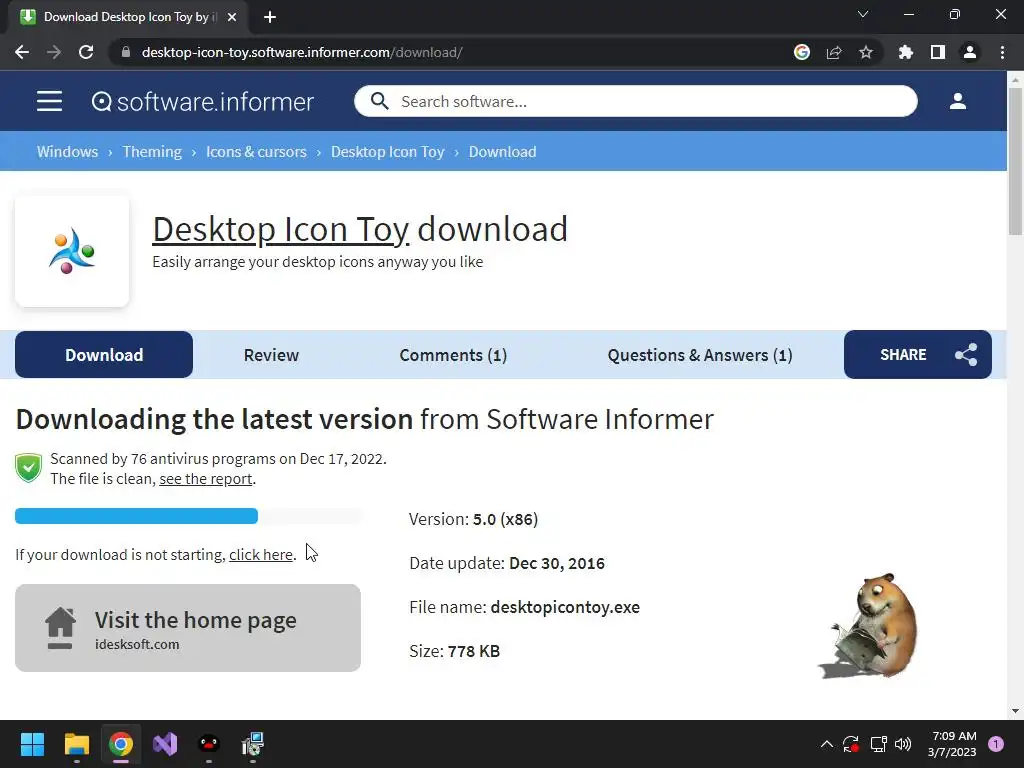Click the share network icon
The height and width of the screenshot is (768, 1024).
(966, 355)
